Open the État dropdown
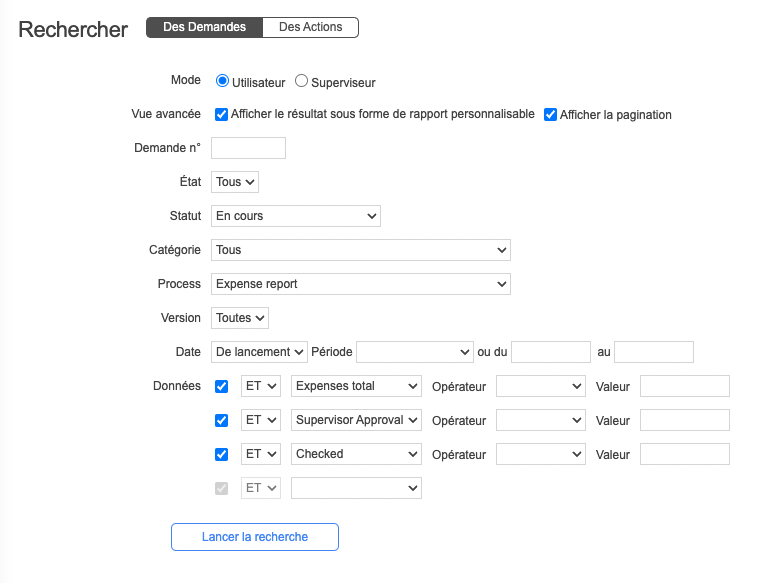Screen dimensions: 765x583 pos(235,182)
